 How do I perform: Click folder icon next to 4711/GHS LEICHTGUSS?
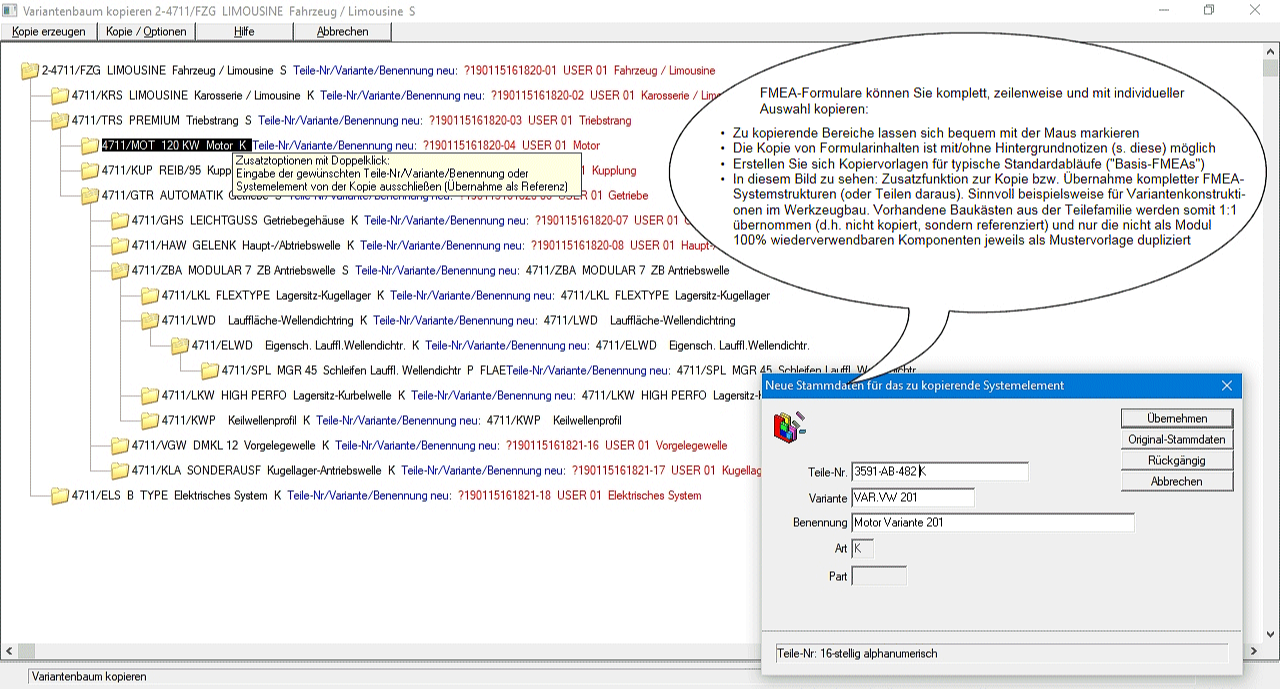[120, 221]
